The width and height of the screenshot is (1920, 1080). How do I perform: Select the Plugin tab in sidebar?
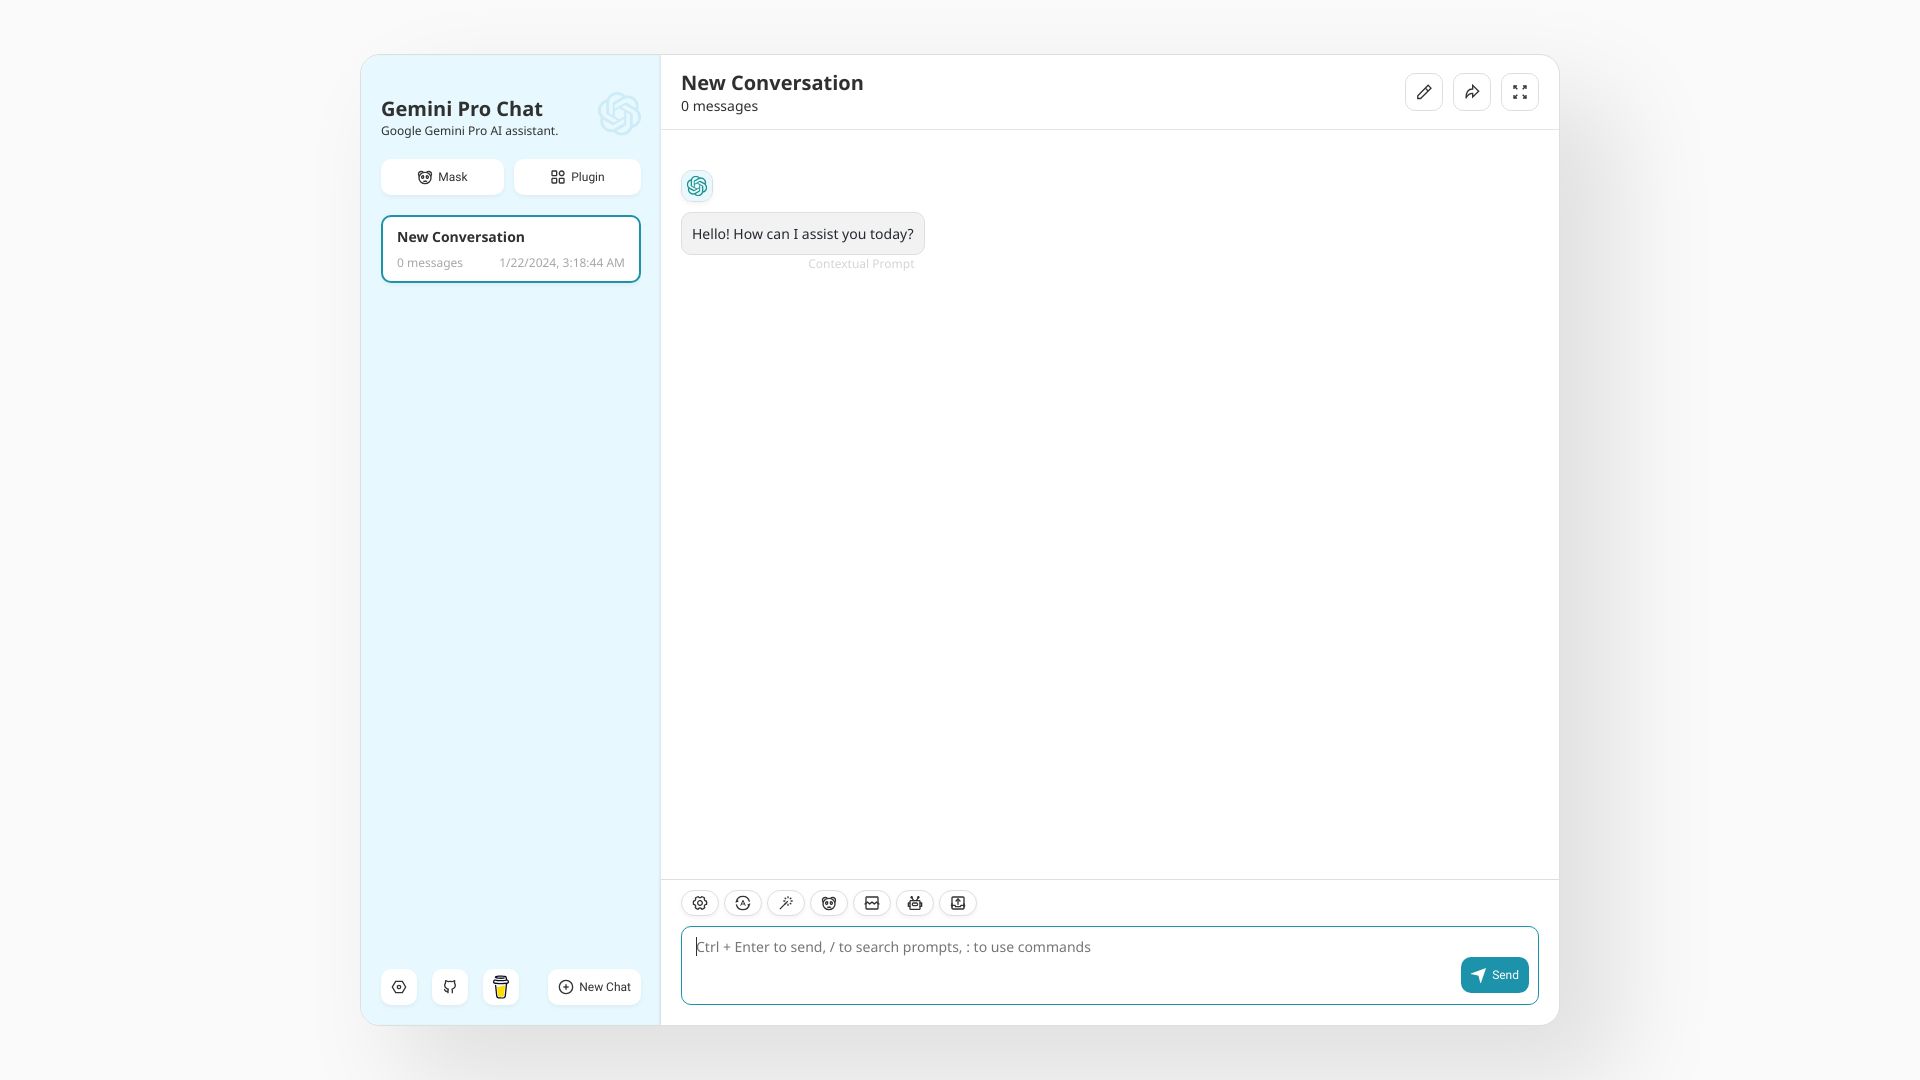click(x=578, y=177)
